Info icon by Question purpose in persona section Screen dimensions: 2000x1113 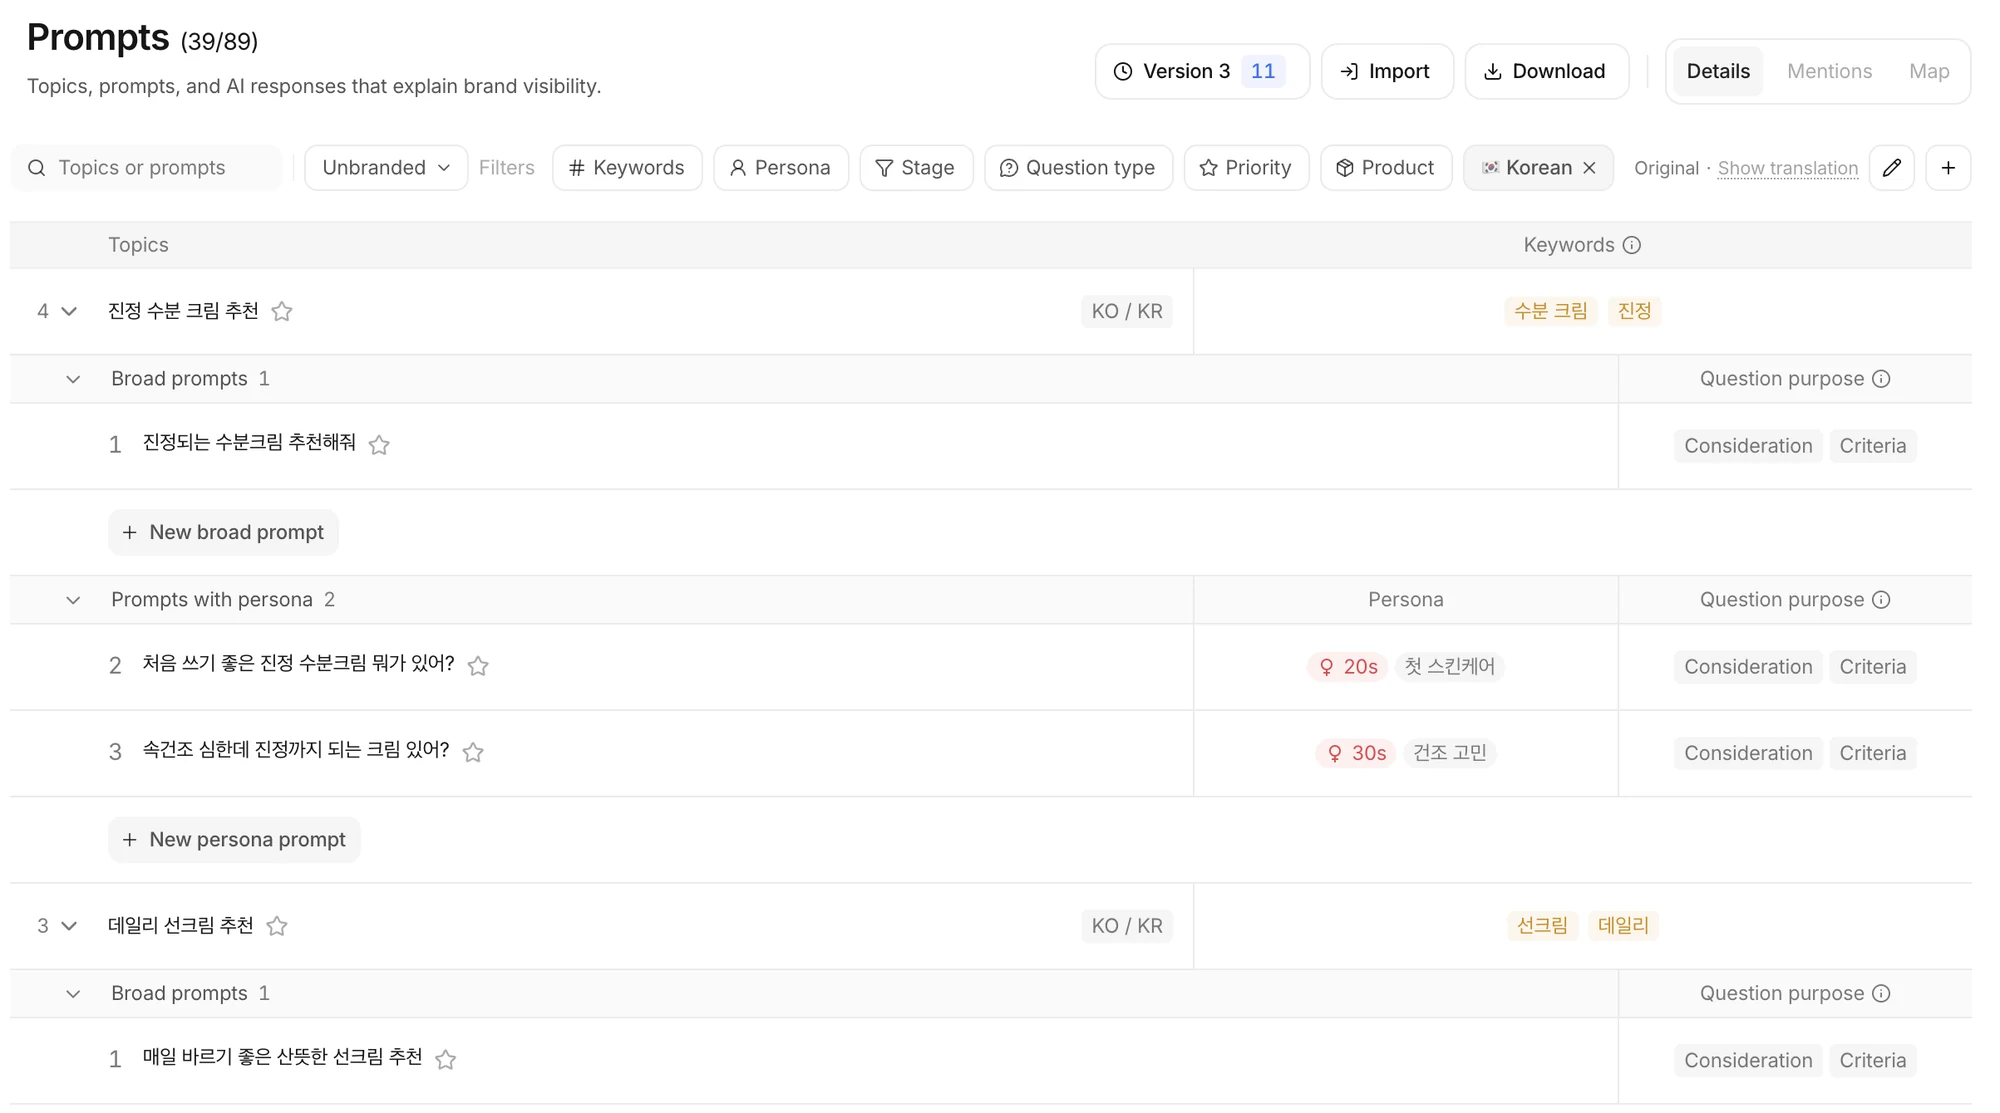tap(1881, 600)
